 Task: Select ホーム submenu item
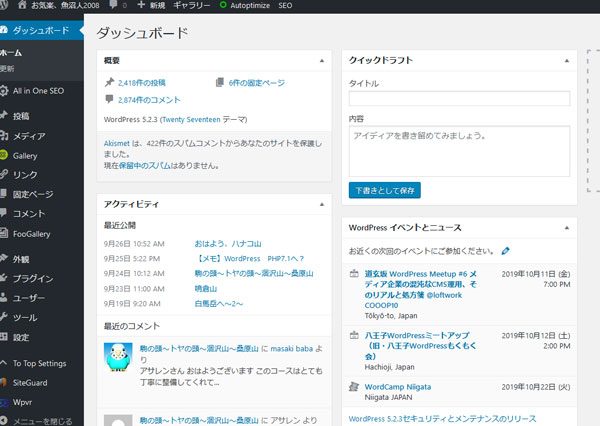11,53
